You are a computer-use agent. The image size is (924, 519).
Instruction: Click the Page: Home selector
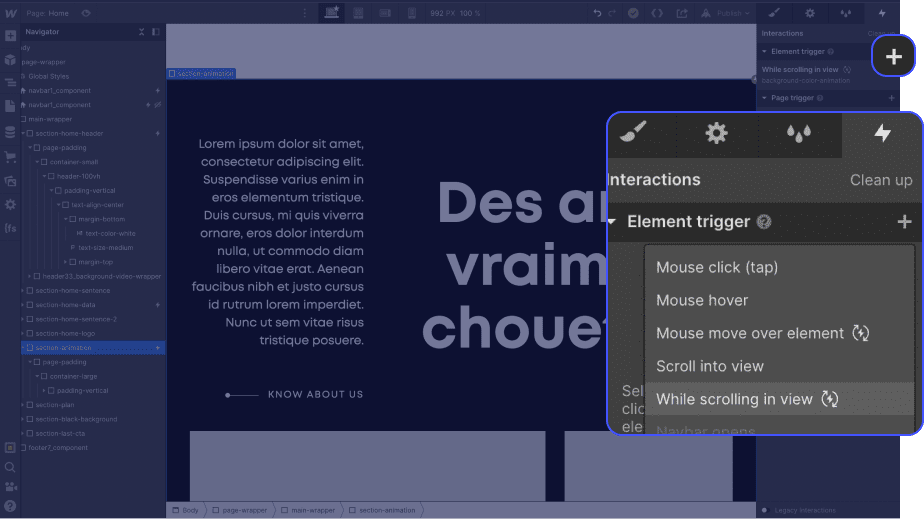point(47,13)
